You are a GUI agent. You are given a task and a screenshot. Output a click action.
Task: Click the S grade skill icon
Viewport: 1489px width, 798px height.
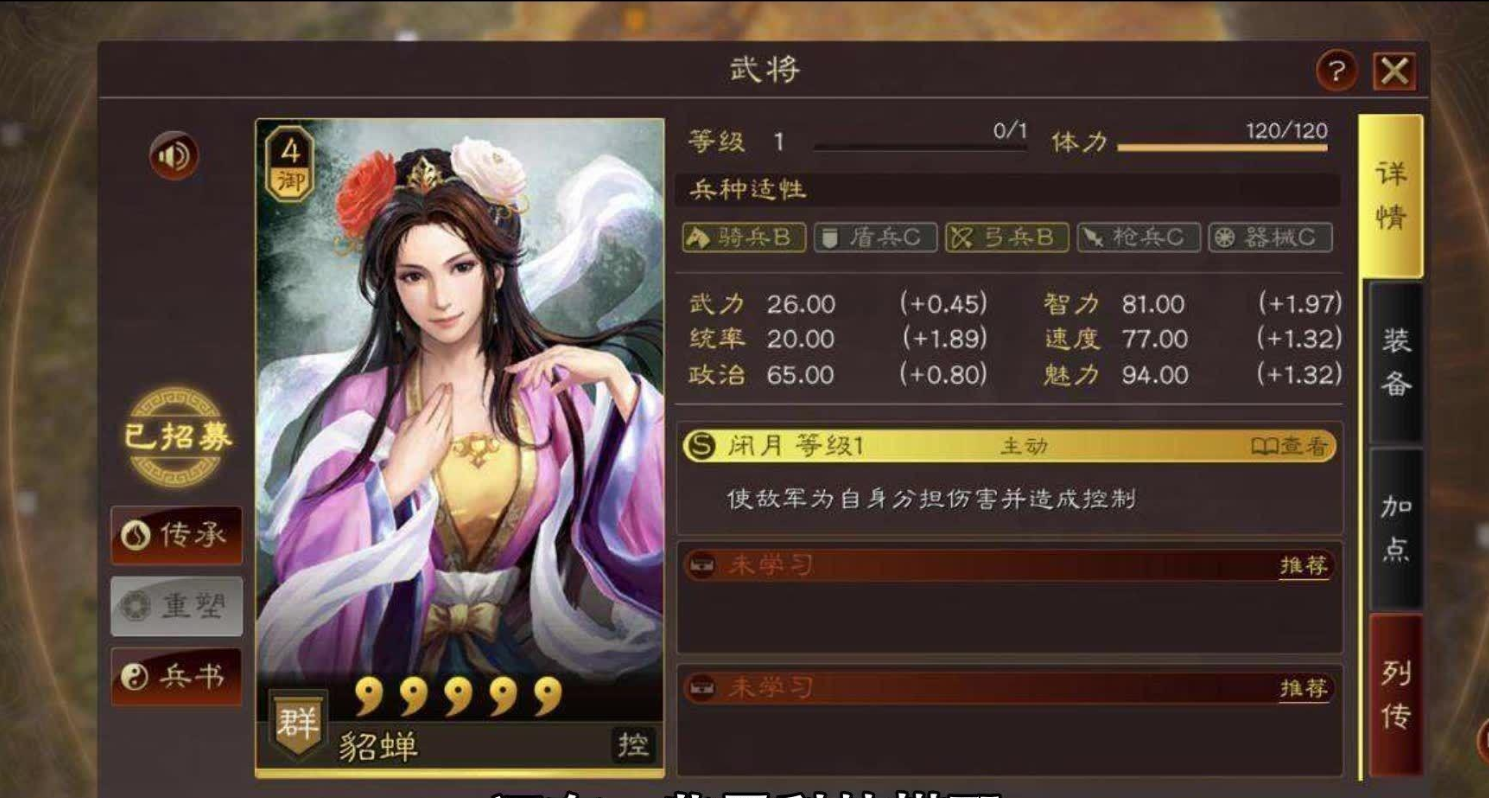[x=701, y=447]
